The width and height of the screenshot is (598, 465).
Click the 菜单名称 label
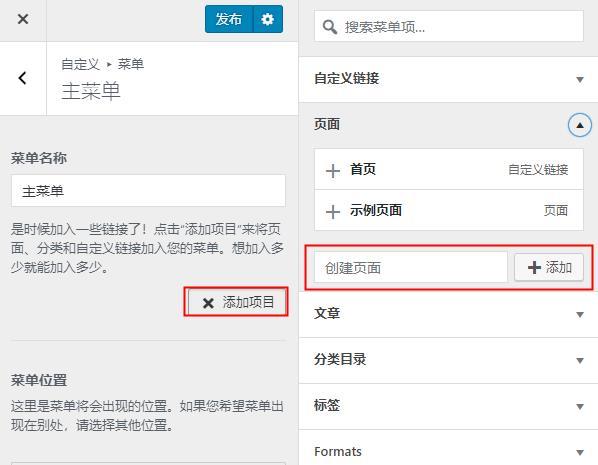(x=39, y=158)
